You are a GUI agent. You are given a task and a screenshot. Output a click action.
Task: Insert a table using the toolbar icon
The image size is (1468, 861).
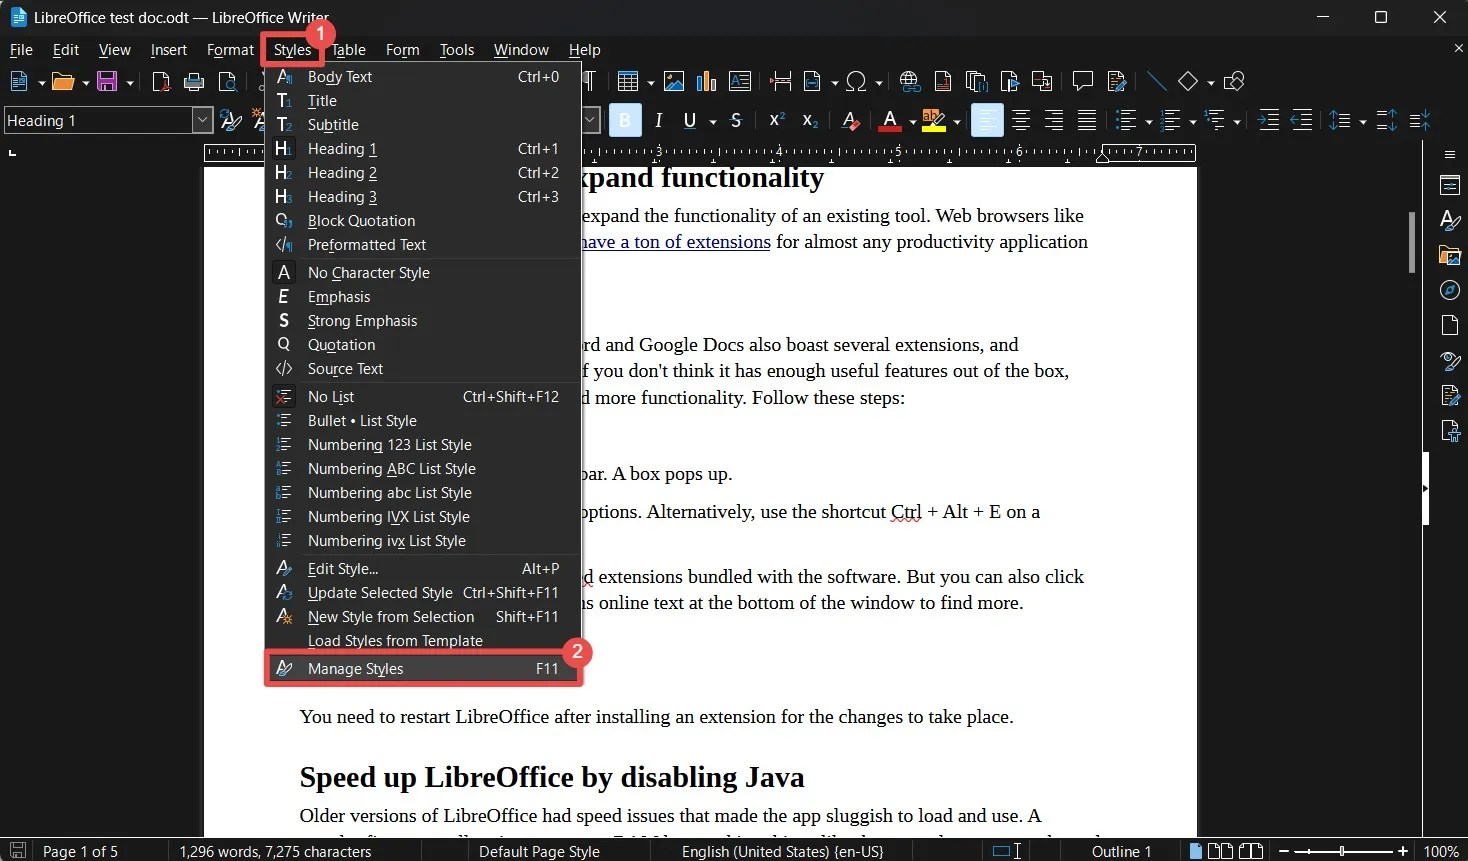[629, 81]
